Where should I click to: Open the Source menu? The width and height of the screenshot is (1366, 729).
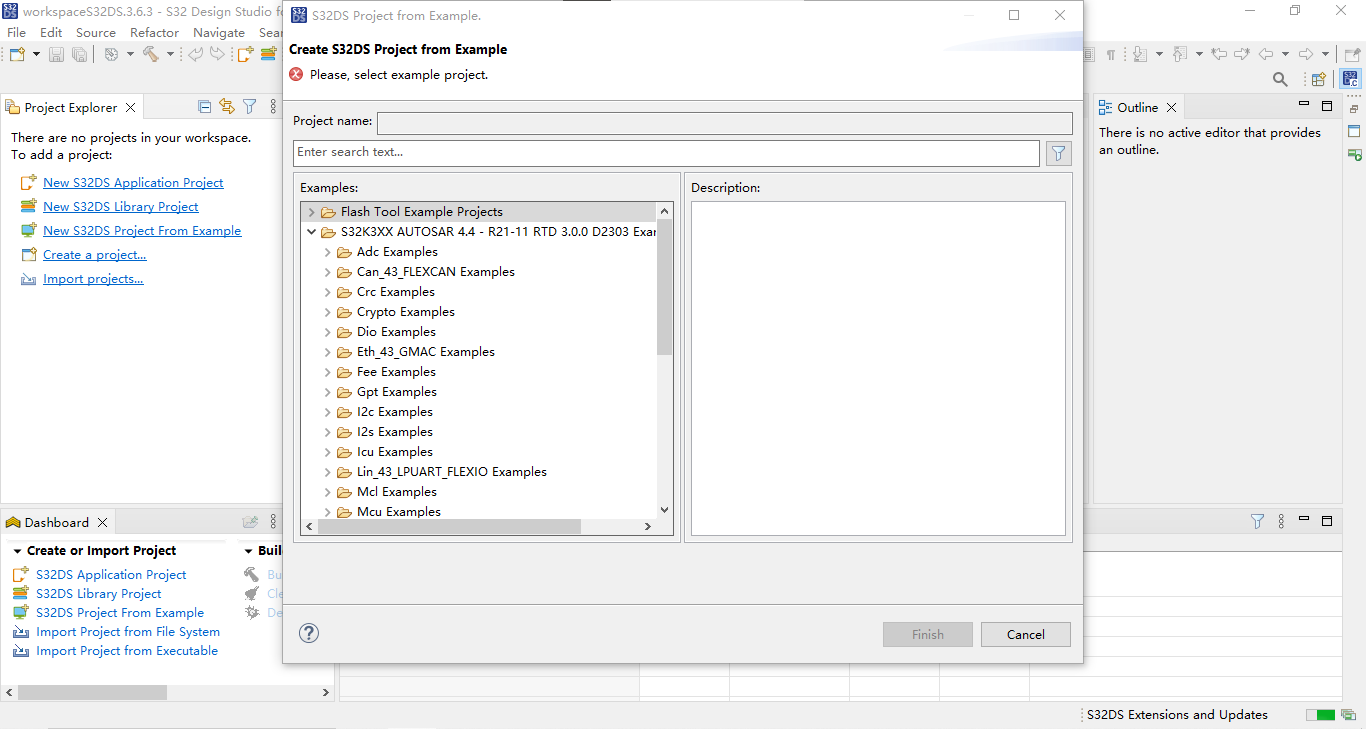pyautogui.click(x=96, y=32)
